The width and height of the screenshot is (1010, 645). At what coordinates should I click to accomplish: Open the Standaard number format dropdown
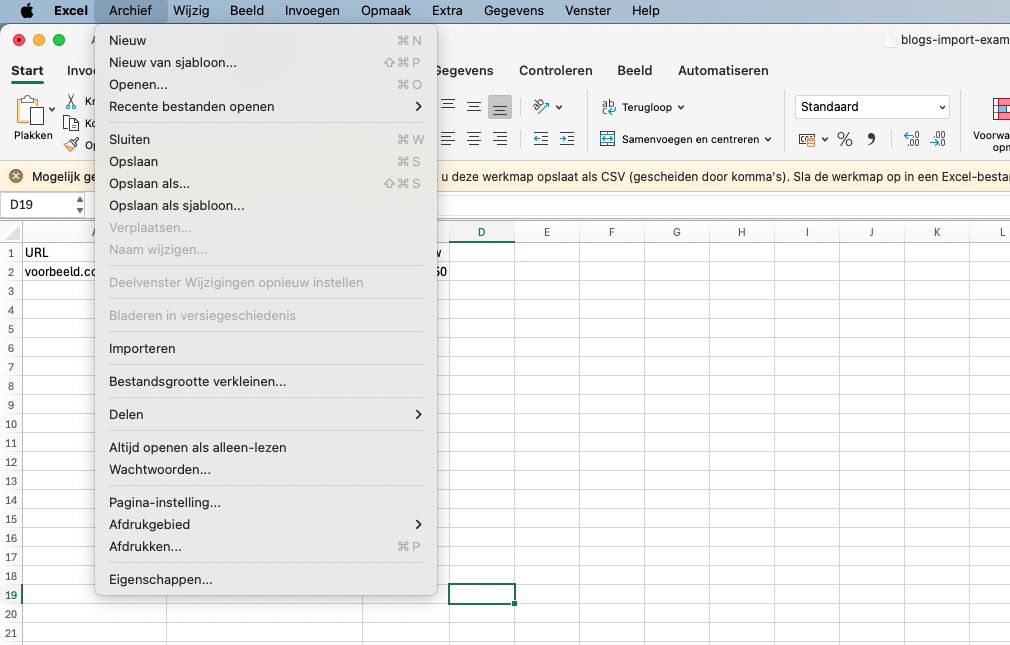[872, 107]
